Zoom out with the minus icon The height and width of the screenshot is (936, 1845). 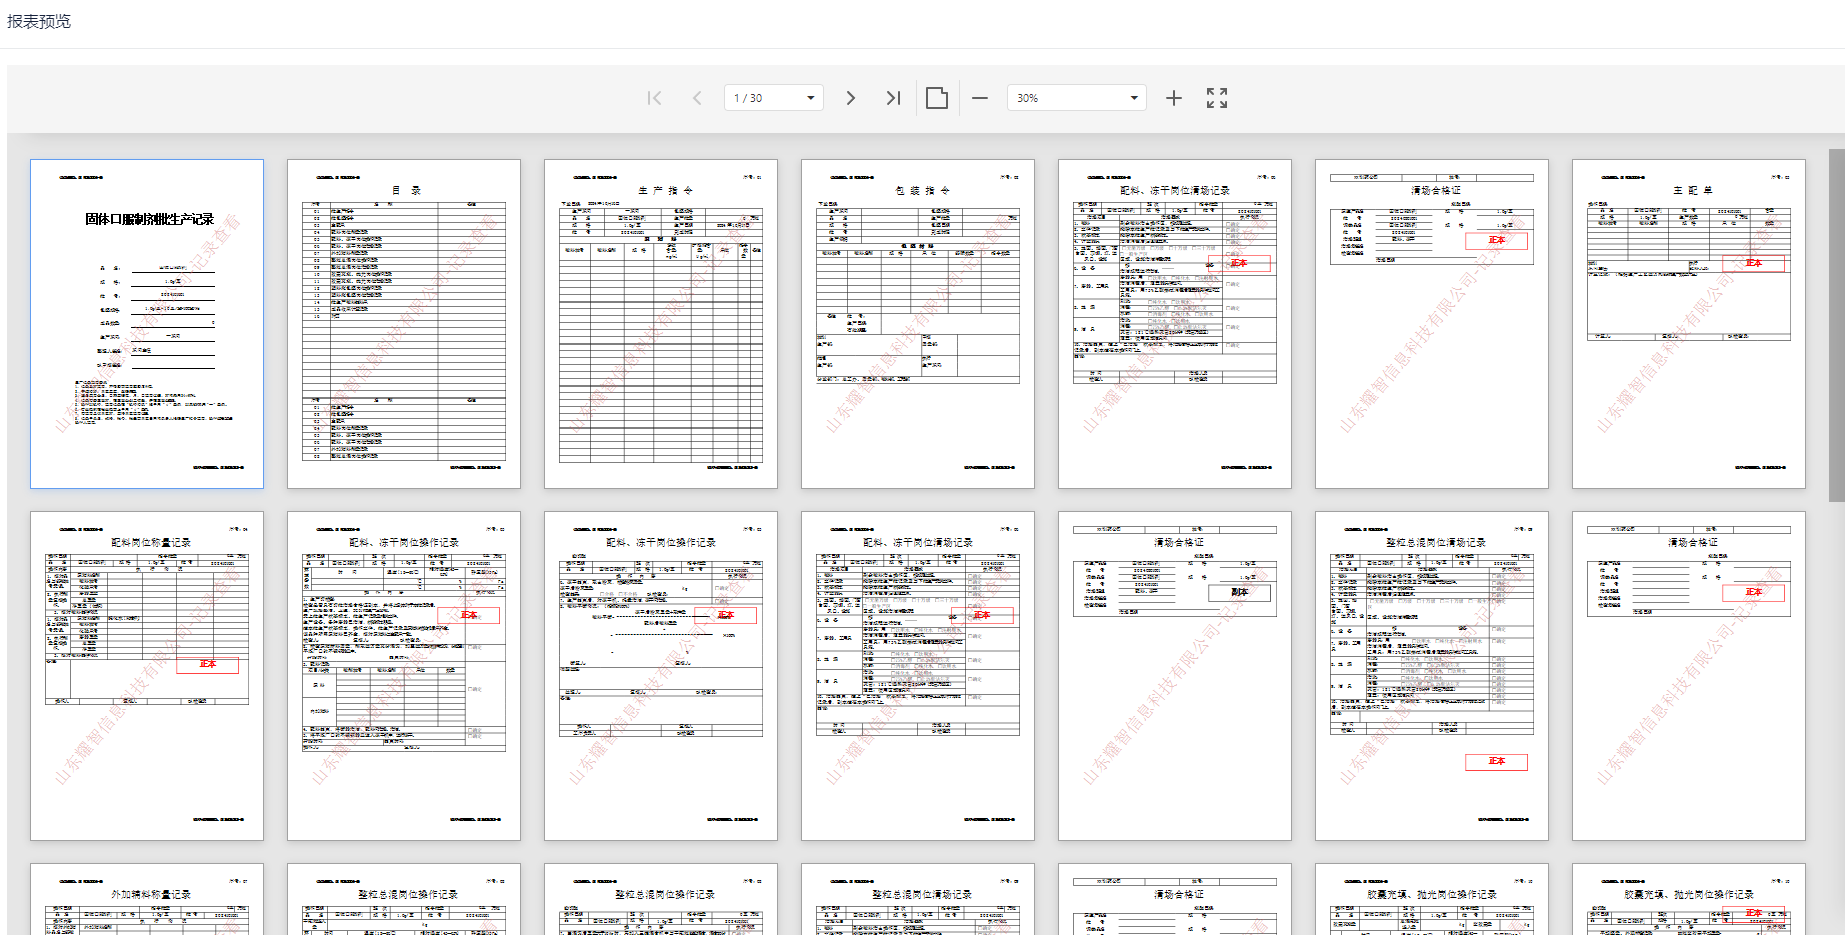tap(980, 98)
